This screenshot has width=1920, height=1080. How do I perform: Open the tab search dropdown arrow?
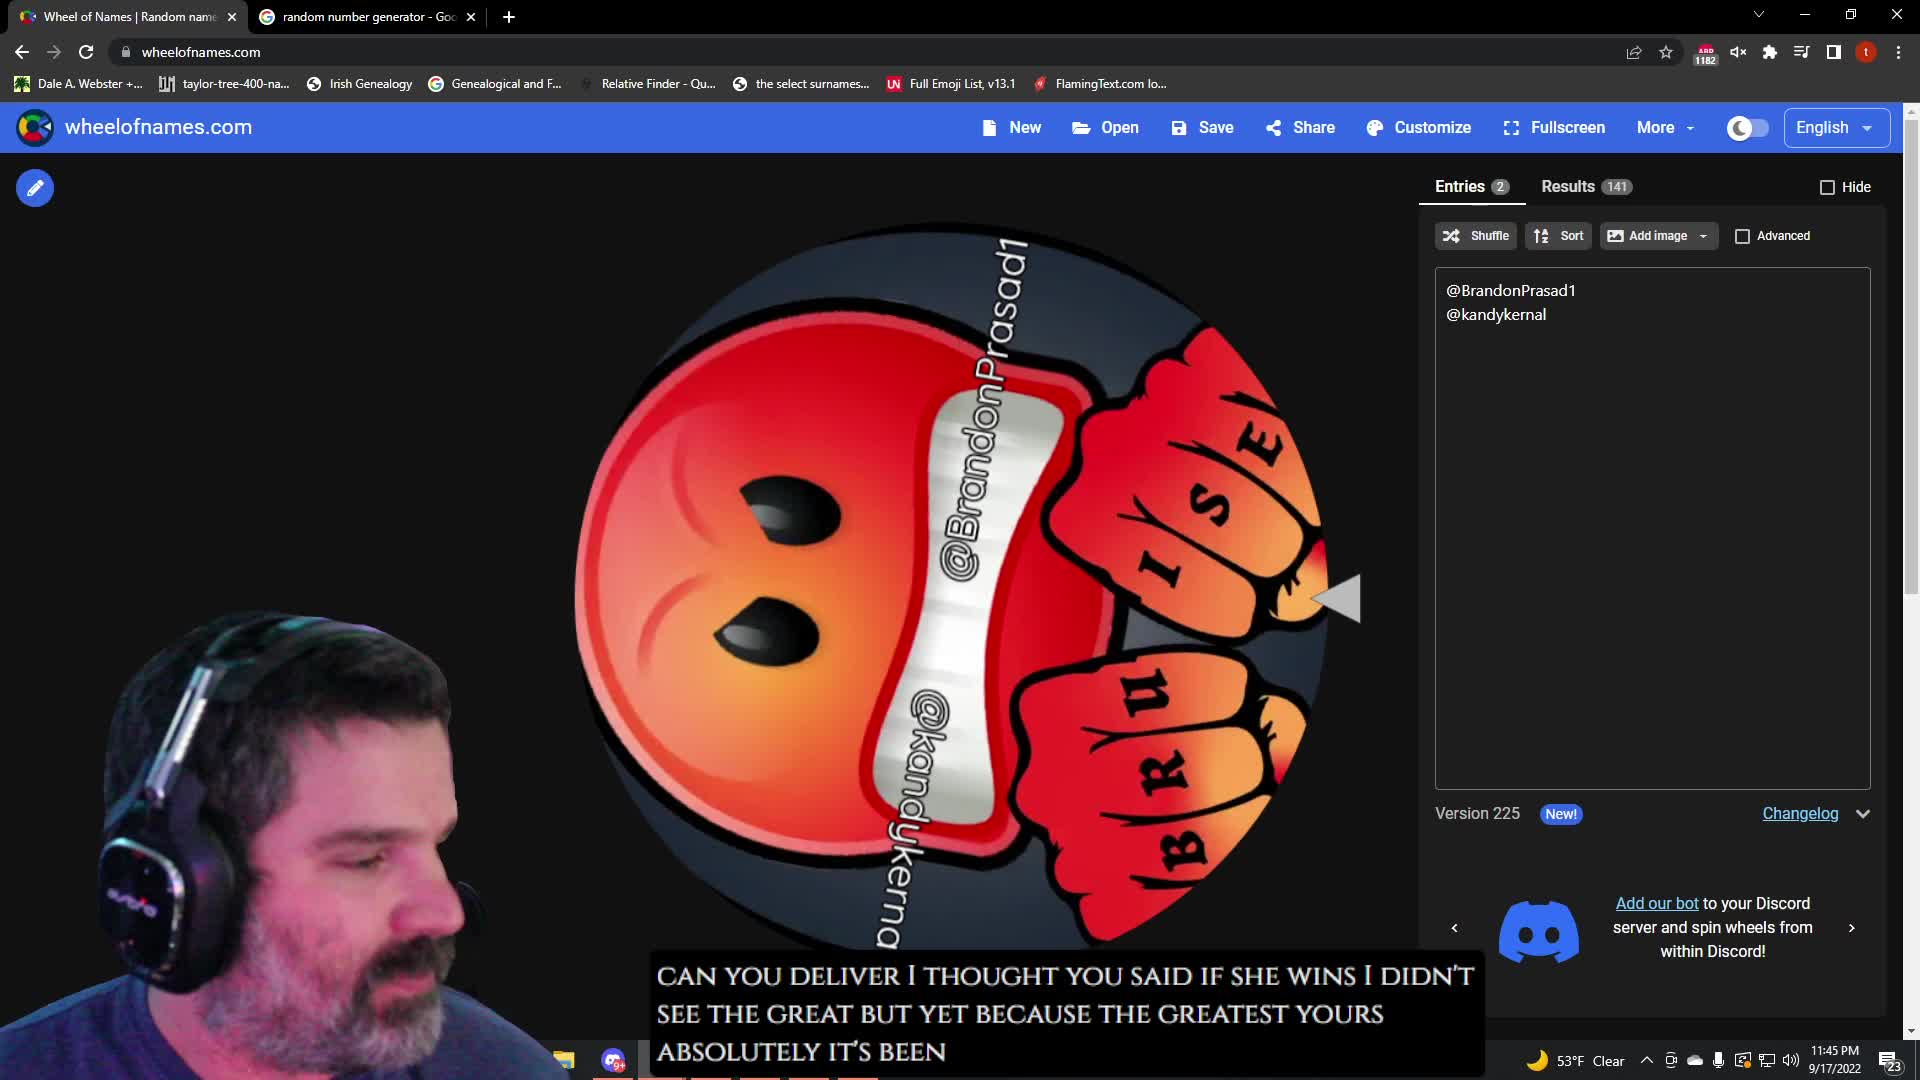[1759, 14]
